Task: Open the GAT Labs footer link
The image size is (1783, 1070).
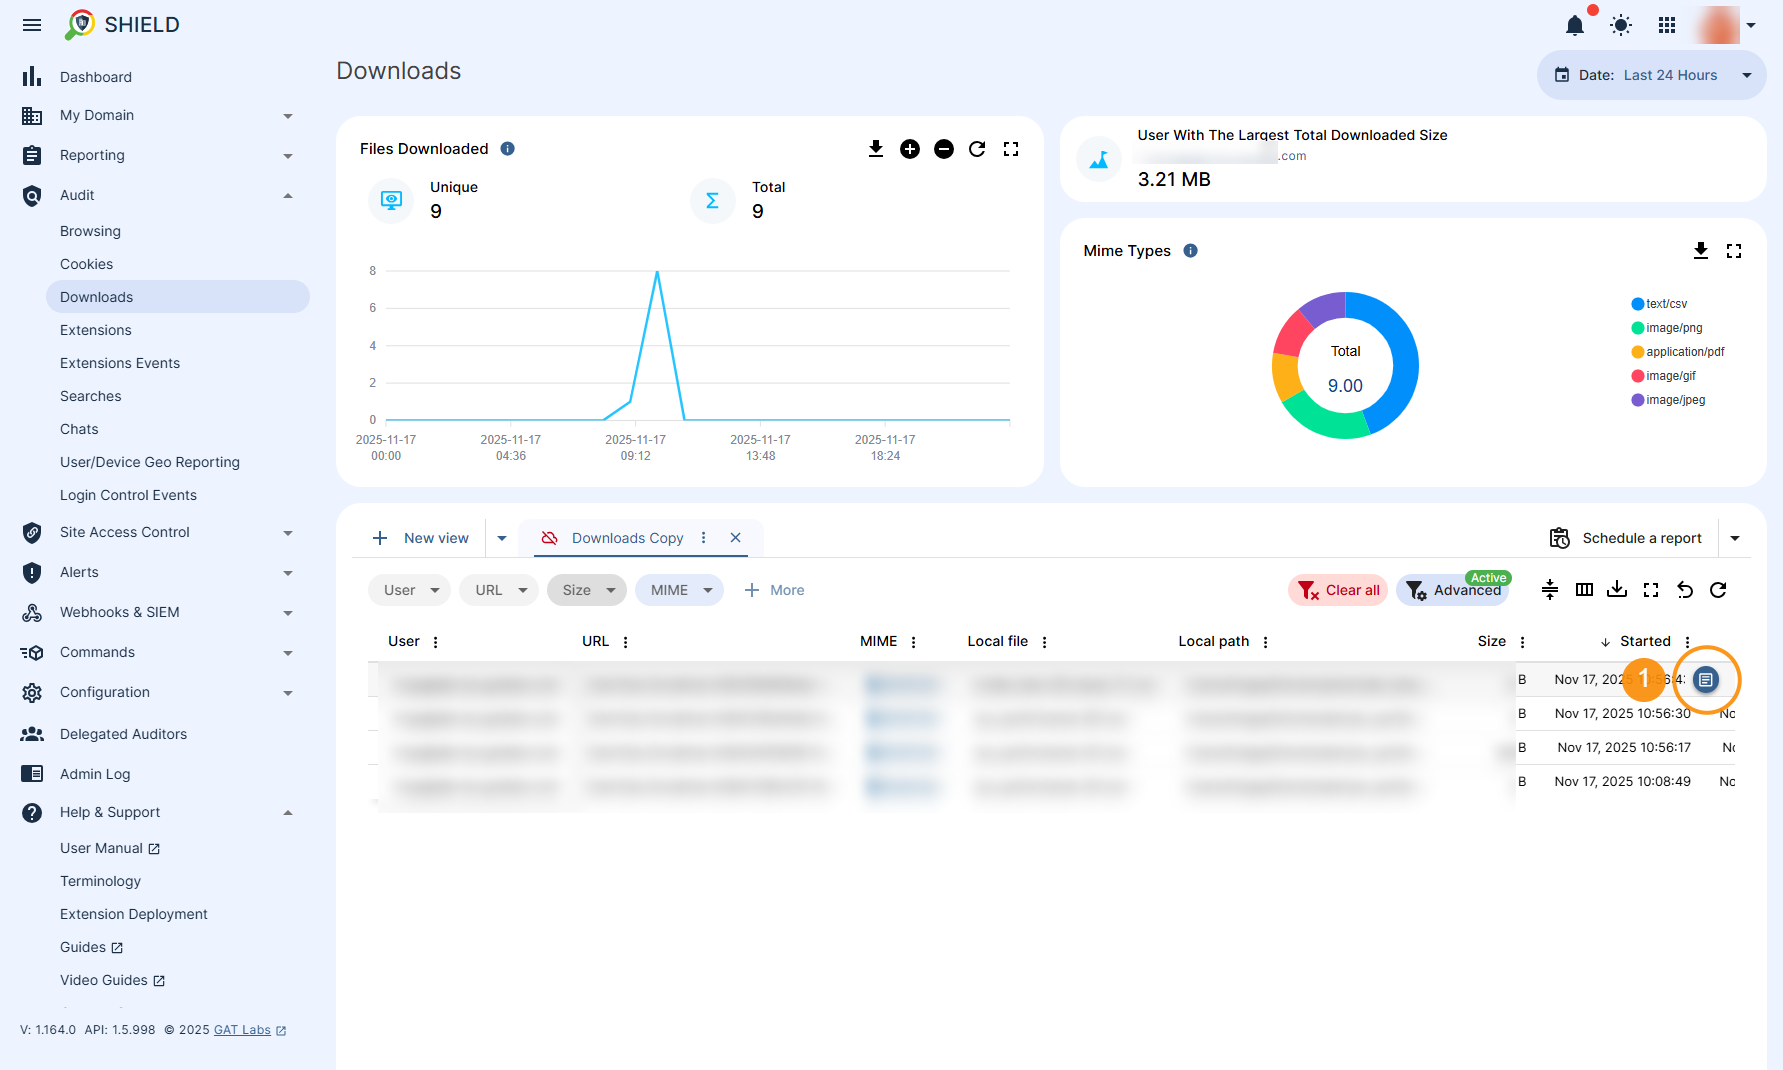Action: 242,1030
